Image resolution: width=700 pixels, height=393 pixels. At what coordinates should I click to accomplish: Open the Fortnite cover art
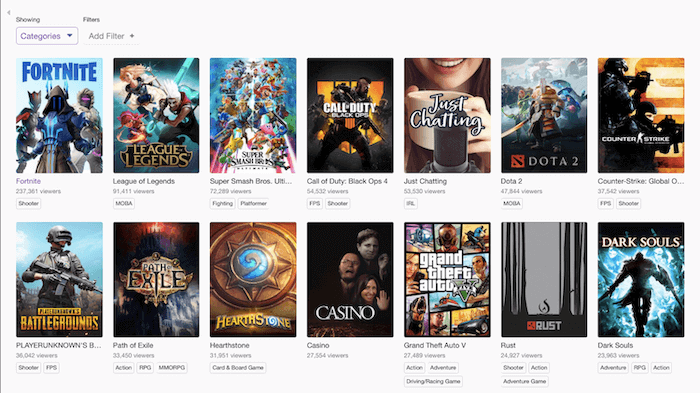coord(59,115)
